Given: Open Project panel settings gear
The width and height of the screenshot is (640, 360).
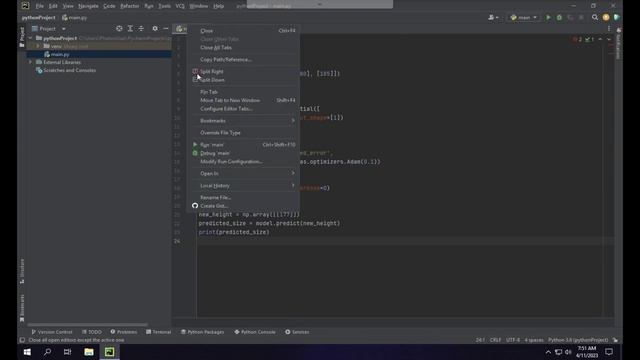Looking at the screenshot, I should click(x=155, y=29).
